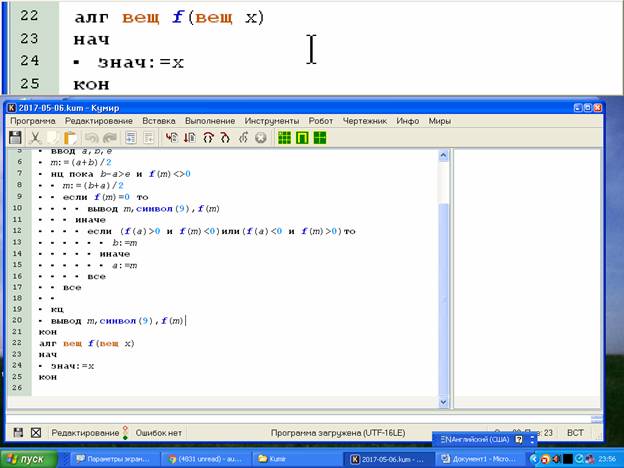Click the step-into debugging icon
624x468 pixels.
pyautogui.click(x=225, y=138)
